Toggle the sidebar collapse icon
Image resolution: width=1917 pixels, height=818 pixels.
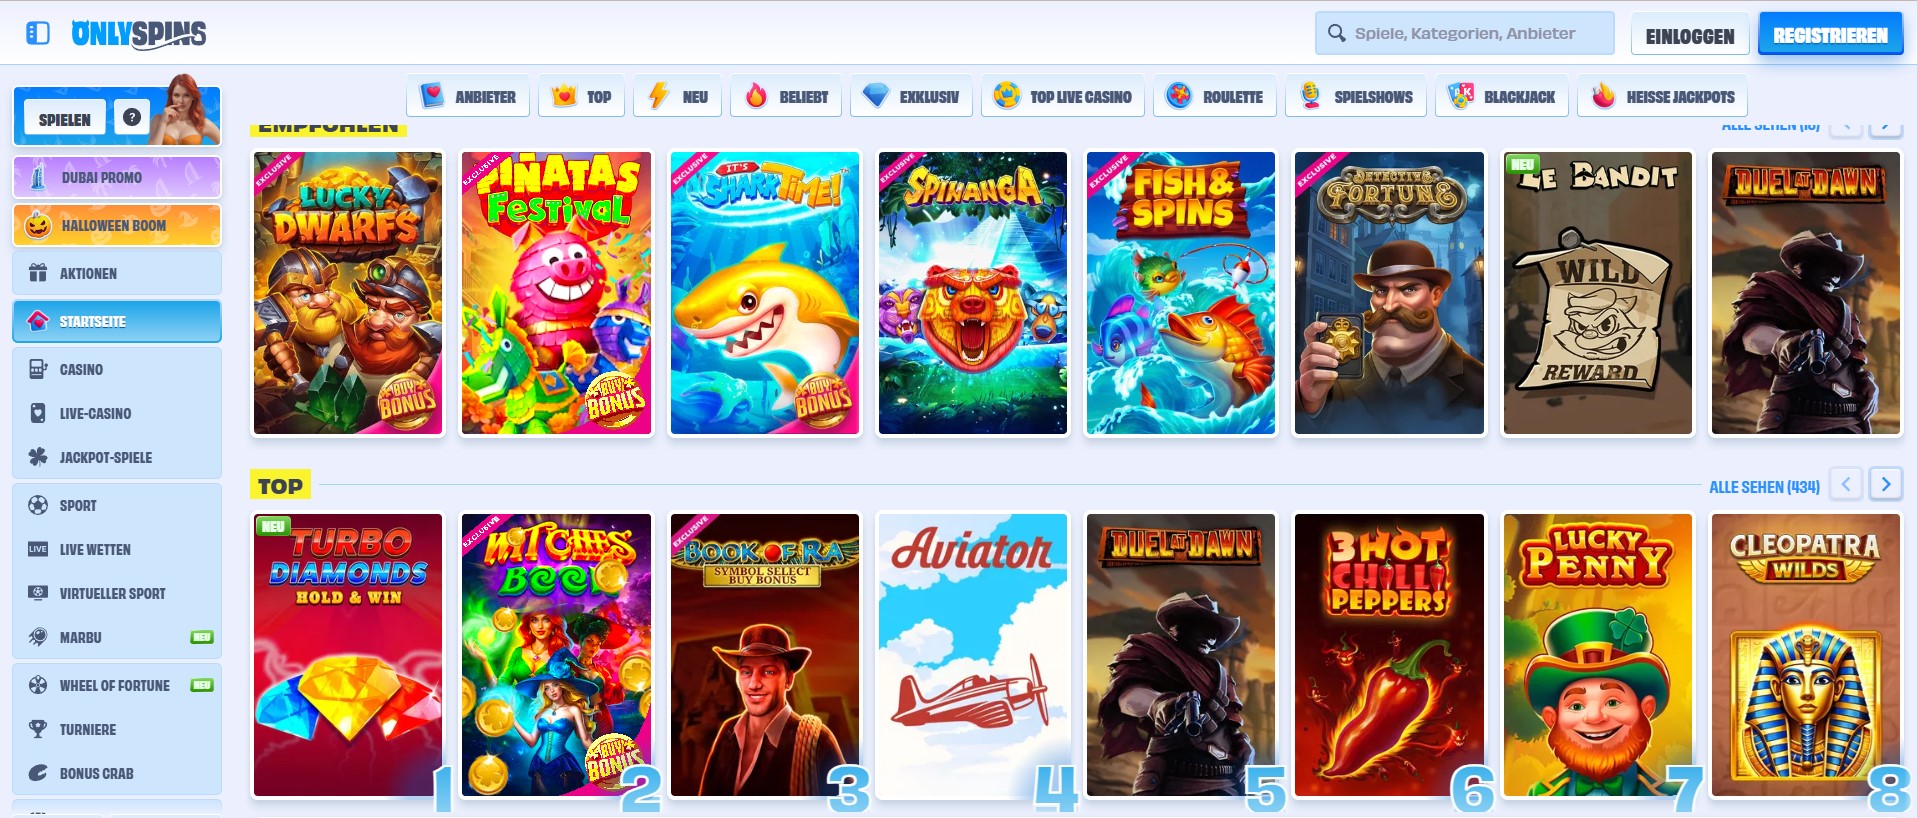[x=37, y=33]
